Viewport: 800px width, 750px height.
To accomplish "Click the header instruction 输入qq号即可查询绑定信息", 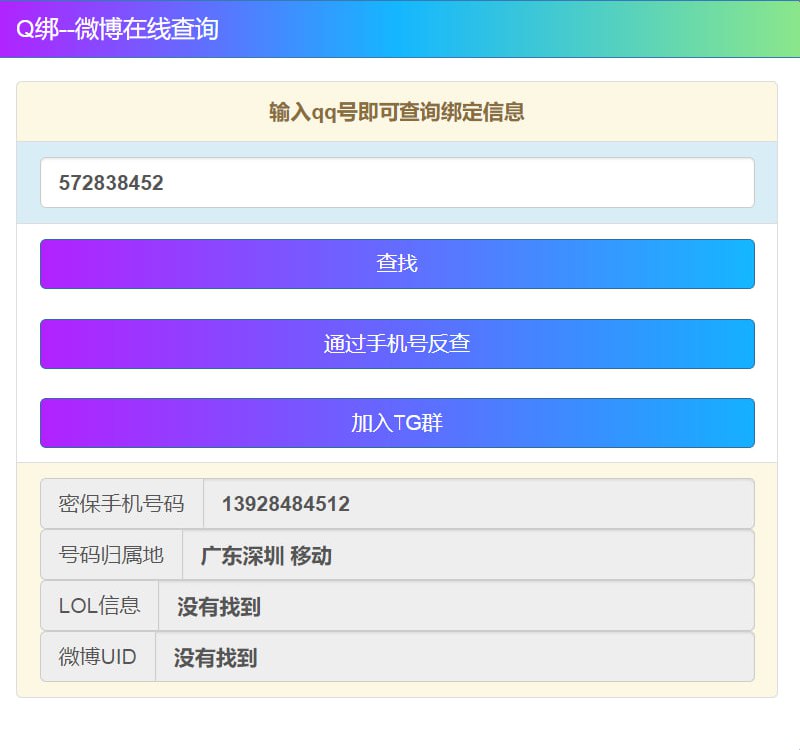I will 396,113.
